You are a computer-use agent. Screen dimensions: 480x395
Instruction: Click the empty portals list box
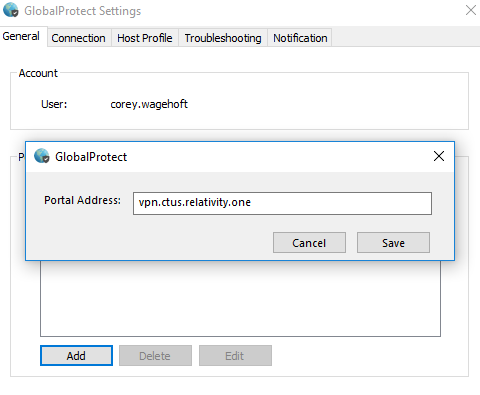240,299
